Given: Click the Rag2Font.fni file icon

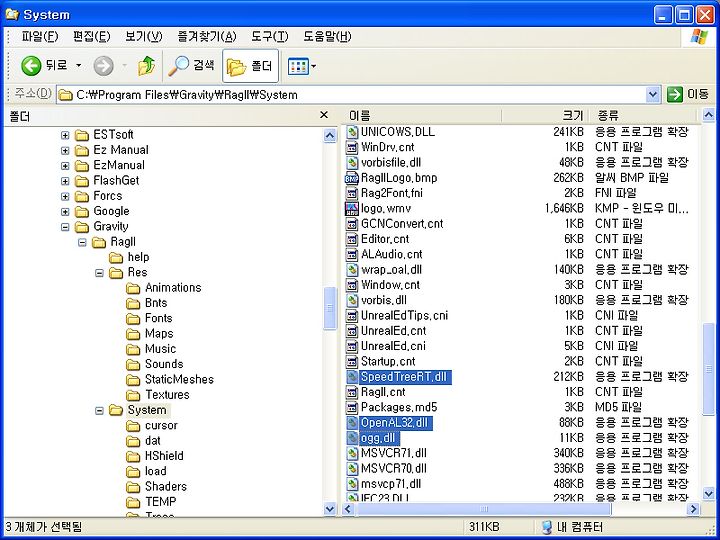Looking at the screenshot, I should (x=352, y=193).
